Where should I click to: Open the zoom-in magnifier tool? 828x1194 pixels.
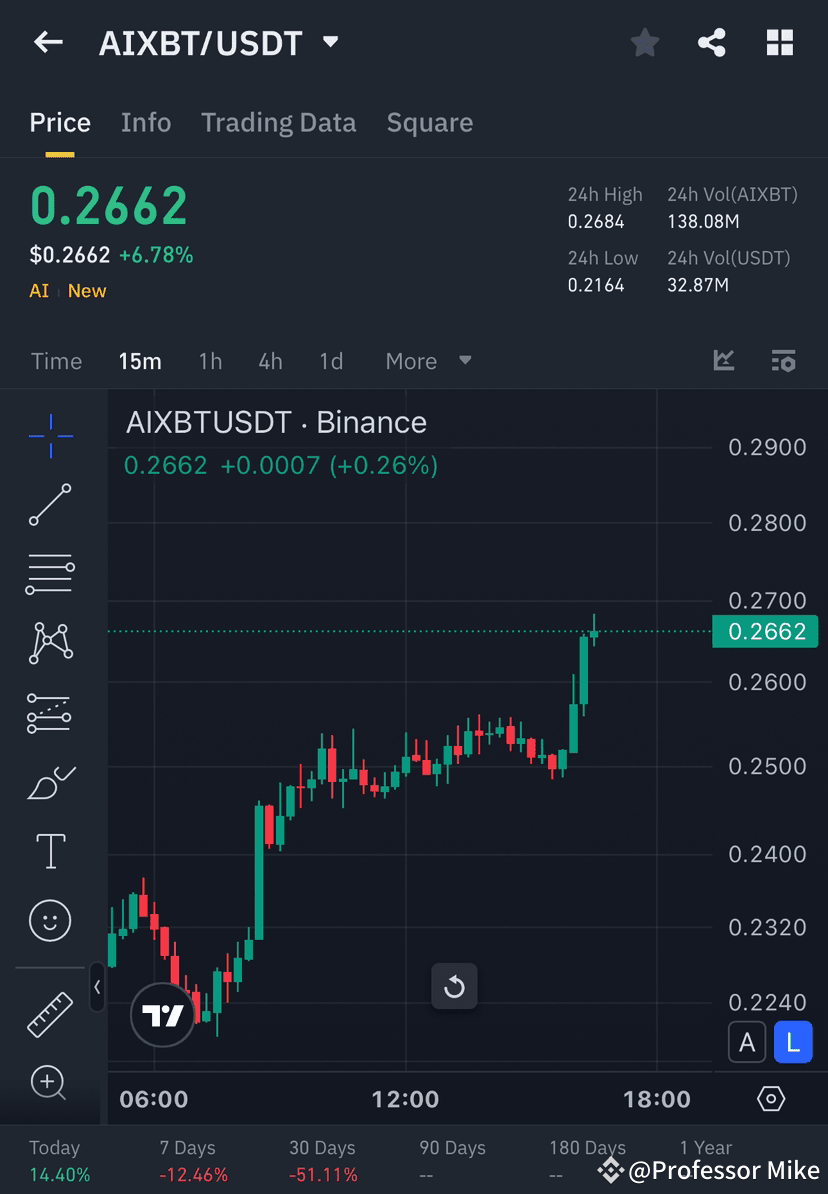click(50, 1084)
